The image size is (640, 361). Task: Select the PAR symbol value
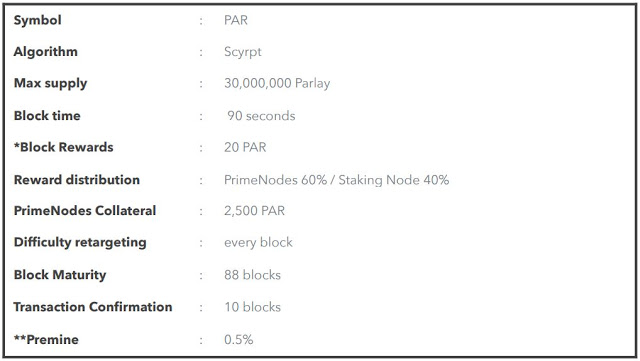pos(236,20)
